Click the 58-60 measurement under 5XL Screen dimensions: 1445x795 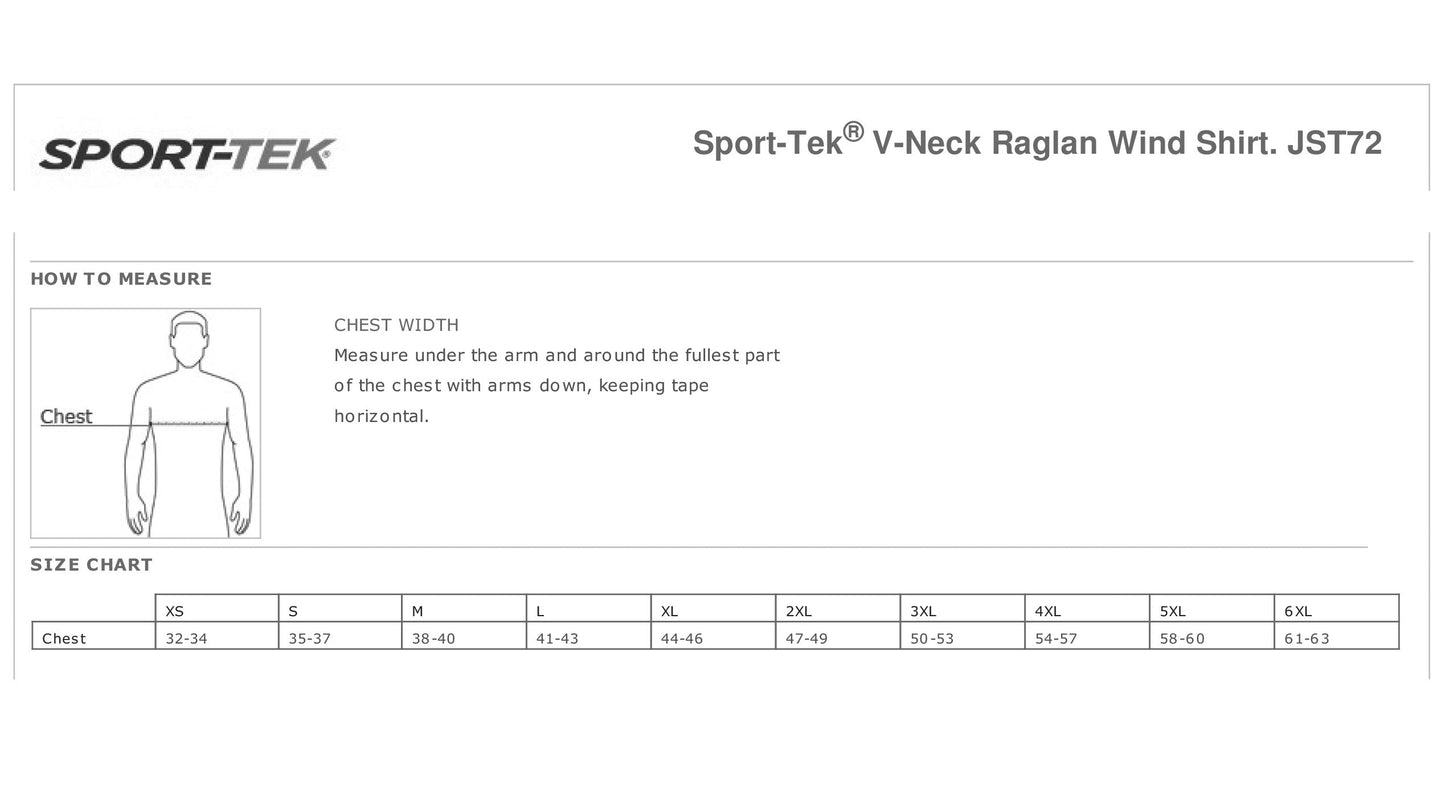tap(1181, 639)
